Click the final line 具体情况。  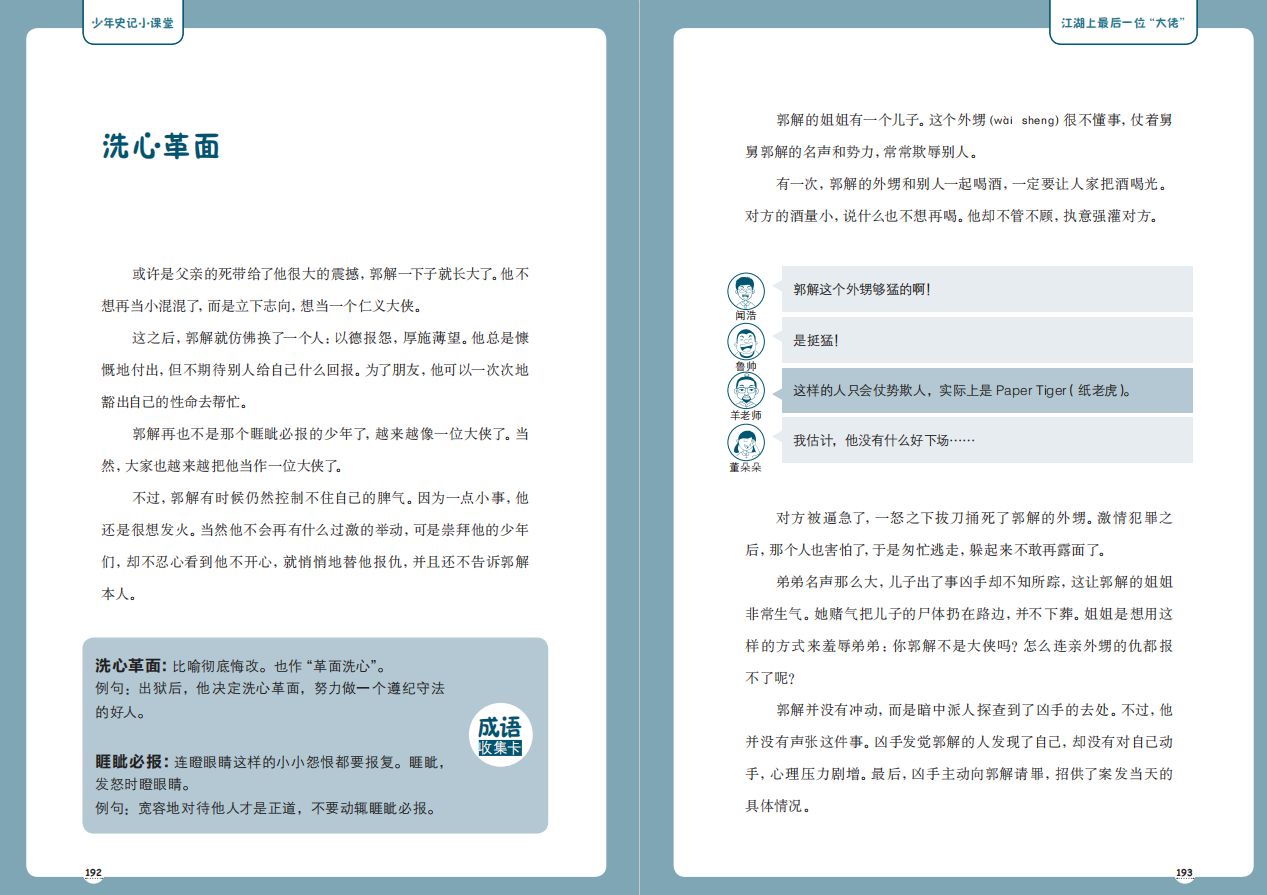tap(777, 806)
